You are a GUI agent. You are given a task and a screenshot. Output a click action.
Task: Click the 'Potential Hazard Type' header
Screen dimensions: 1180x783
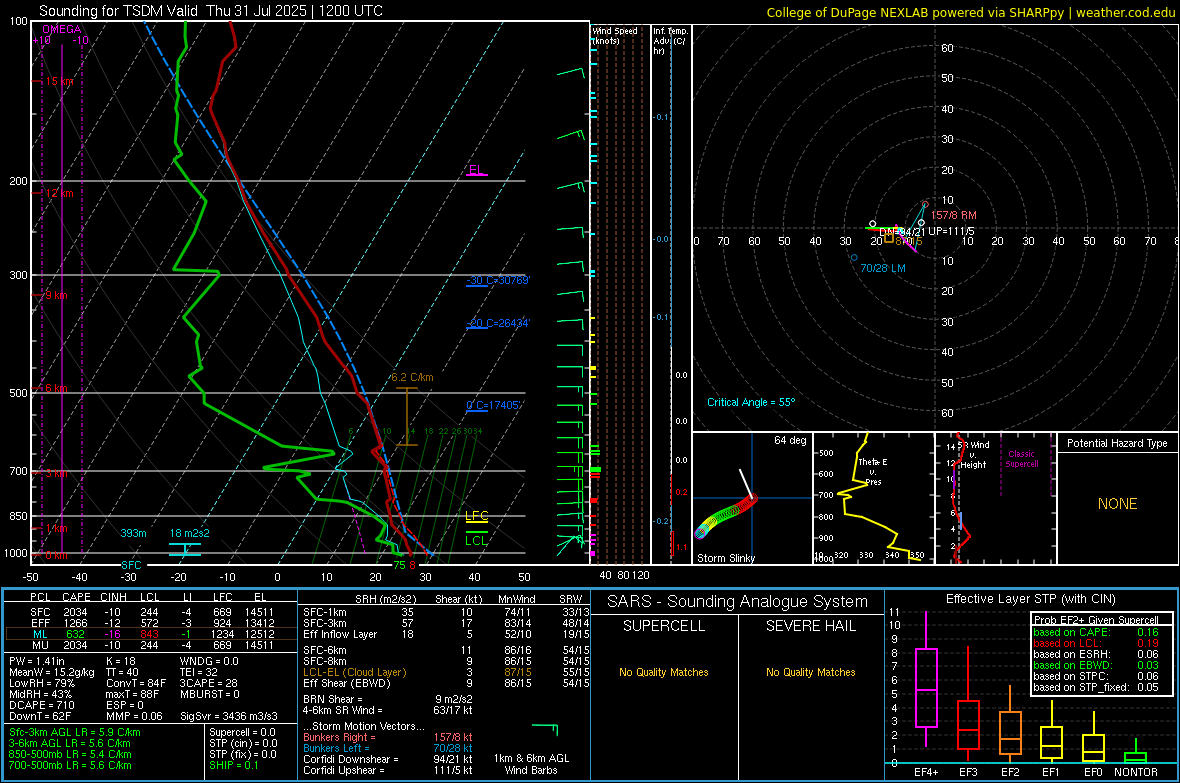pyautogui.click(x=1118, y=443)
